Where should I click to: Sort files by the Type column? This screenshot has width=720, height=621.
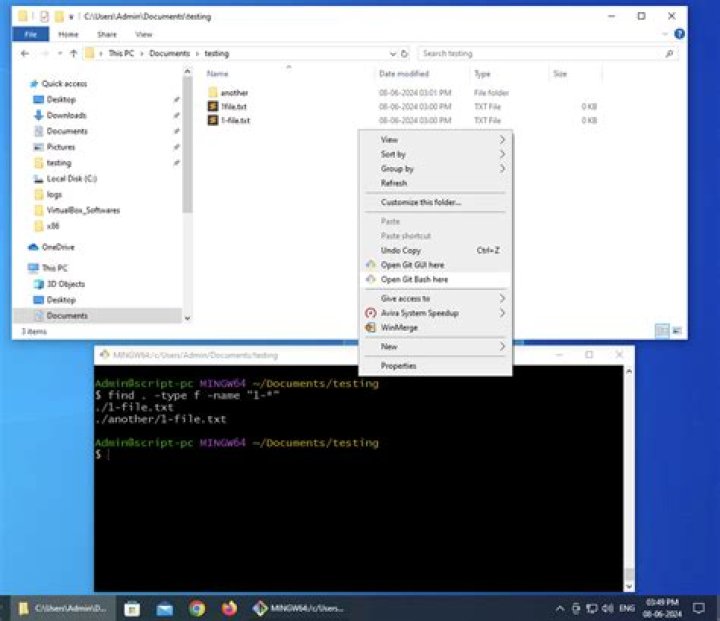(x=482, y=74)
